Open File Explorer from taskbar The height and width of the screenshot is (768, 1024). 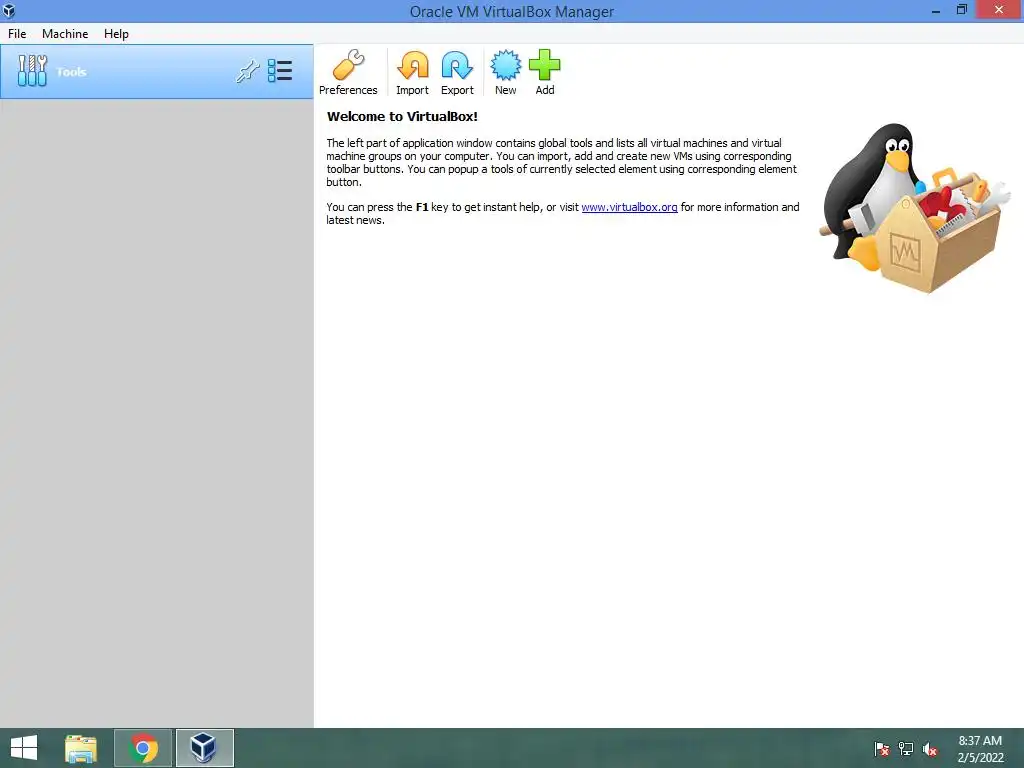81,748
